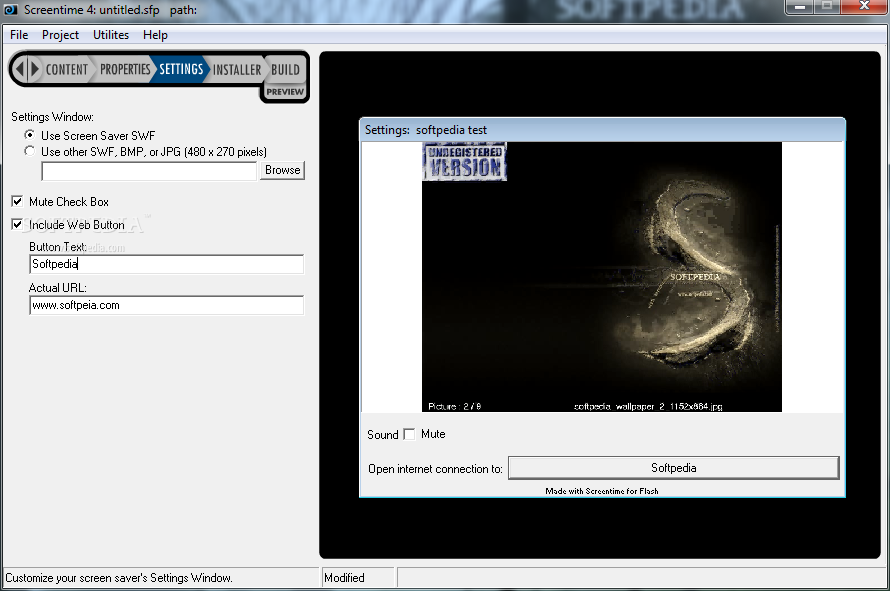This screenshot has width=890, height=591.
Task: Go to the Installer tab
Action: pos(237,69)
